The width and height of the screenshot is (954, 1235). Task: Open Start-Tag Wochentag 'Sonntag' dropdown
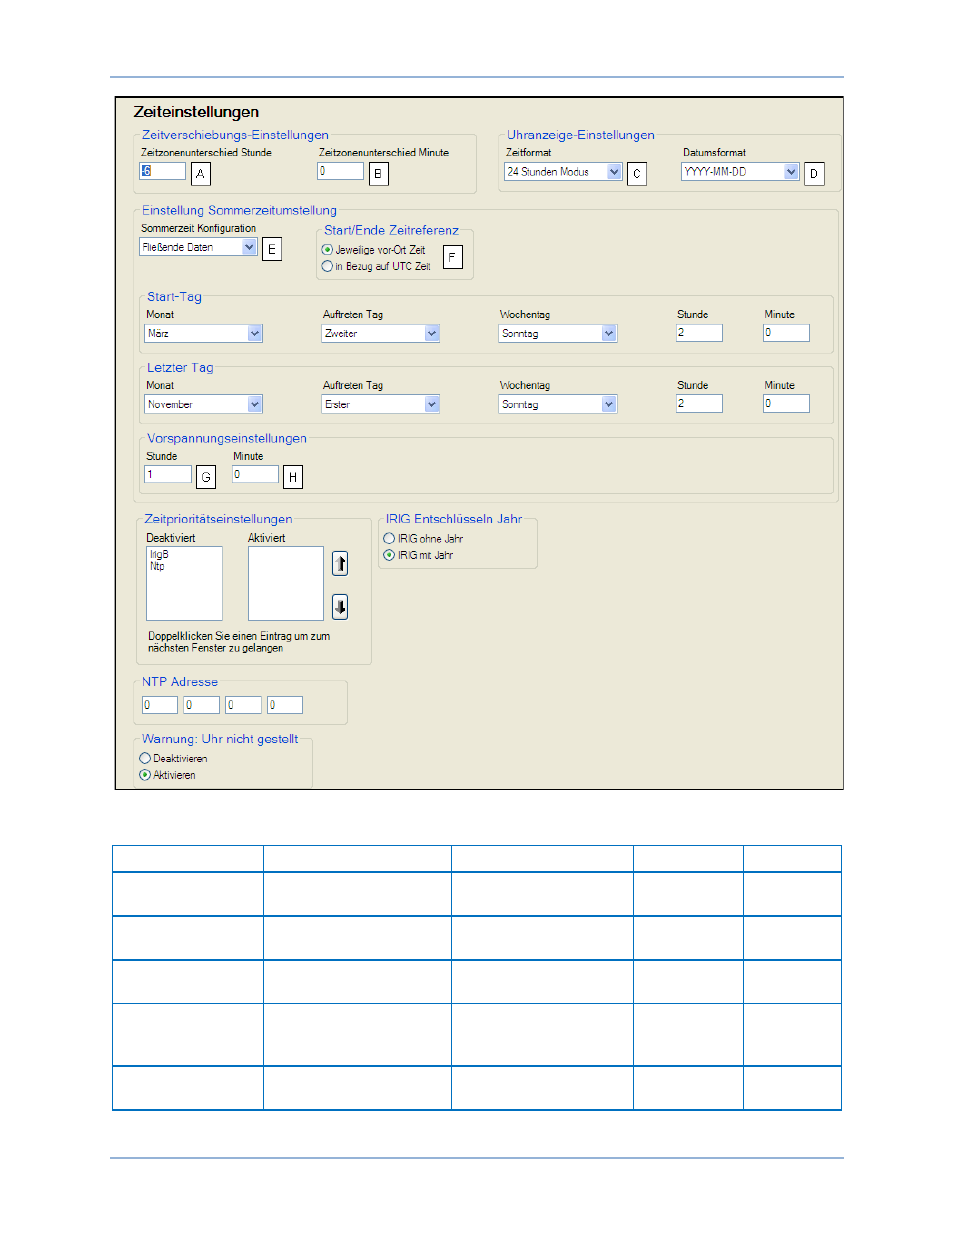click(558, 333)
